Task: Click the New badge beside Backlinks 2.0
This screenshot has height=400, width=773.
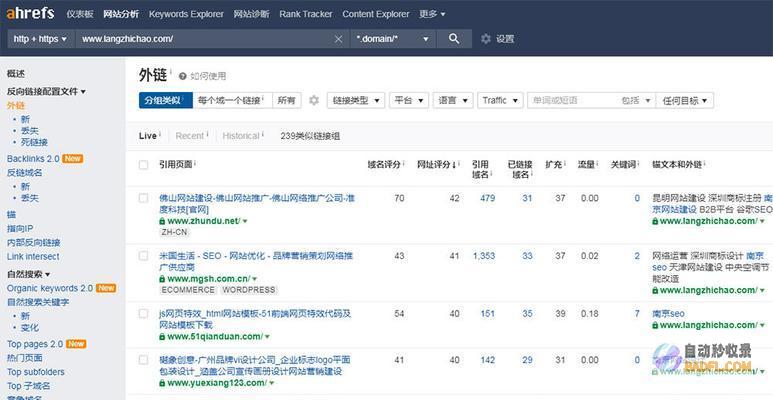Action: pos(72,159)
